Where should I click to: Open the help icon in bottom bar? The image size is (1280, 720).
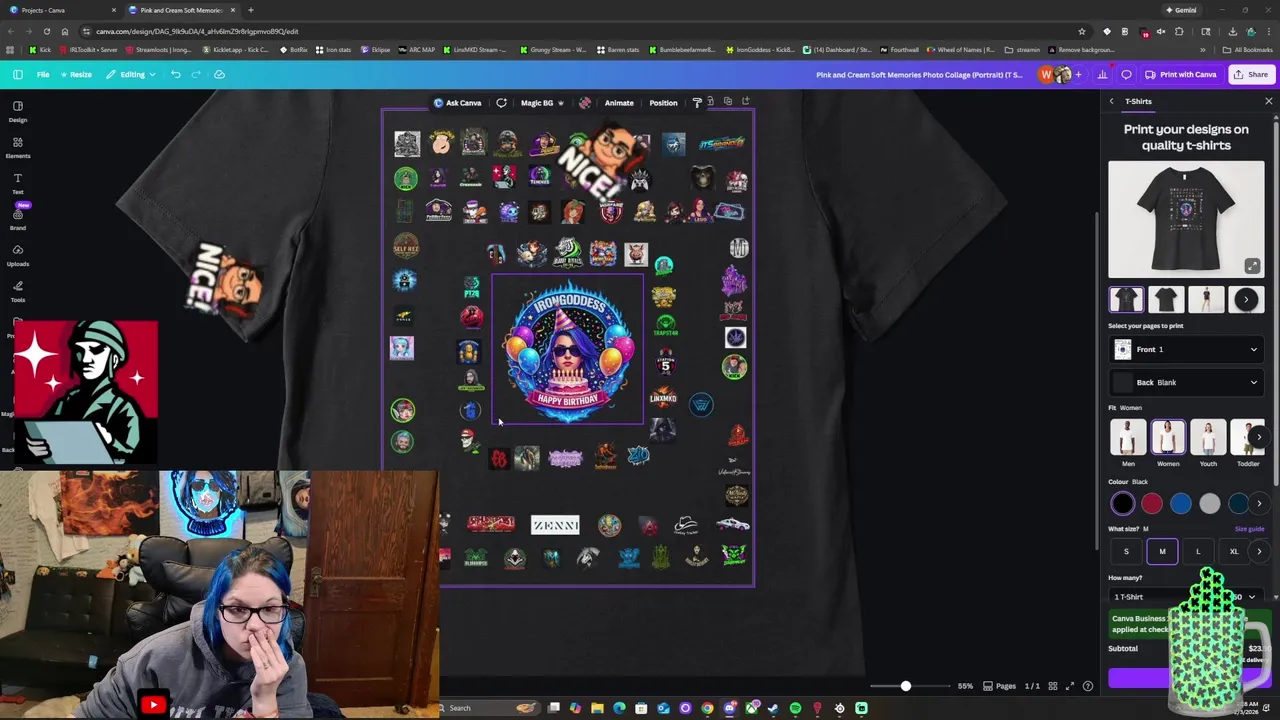pos(1088,686)
